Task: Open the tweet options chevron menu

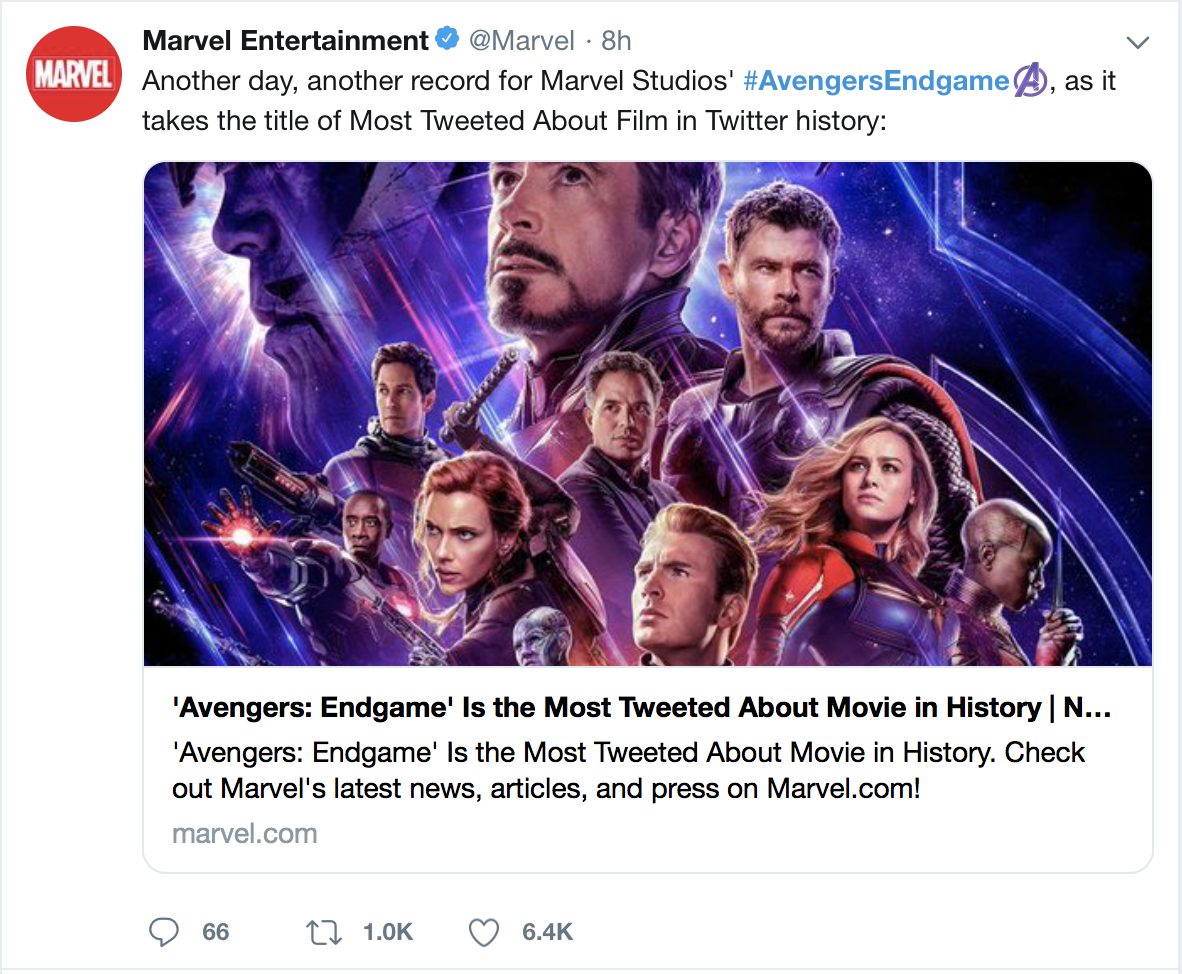Action: point(1137,42)
